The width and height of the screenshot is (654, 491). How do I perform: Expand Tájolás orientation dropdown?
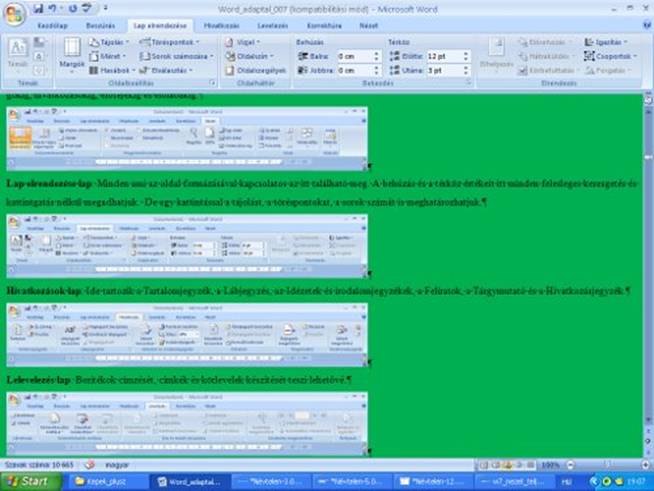[x=110, y=42]
